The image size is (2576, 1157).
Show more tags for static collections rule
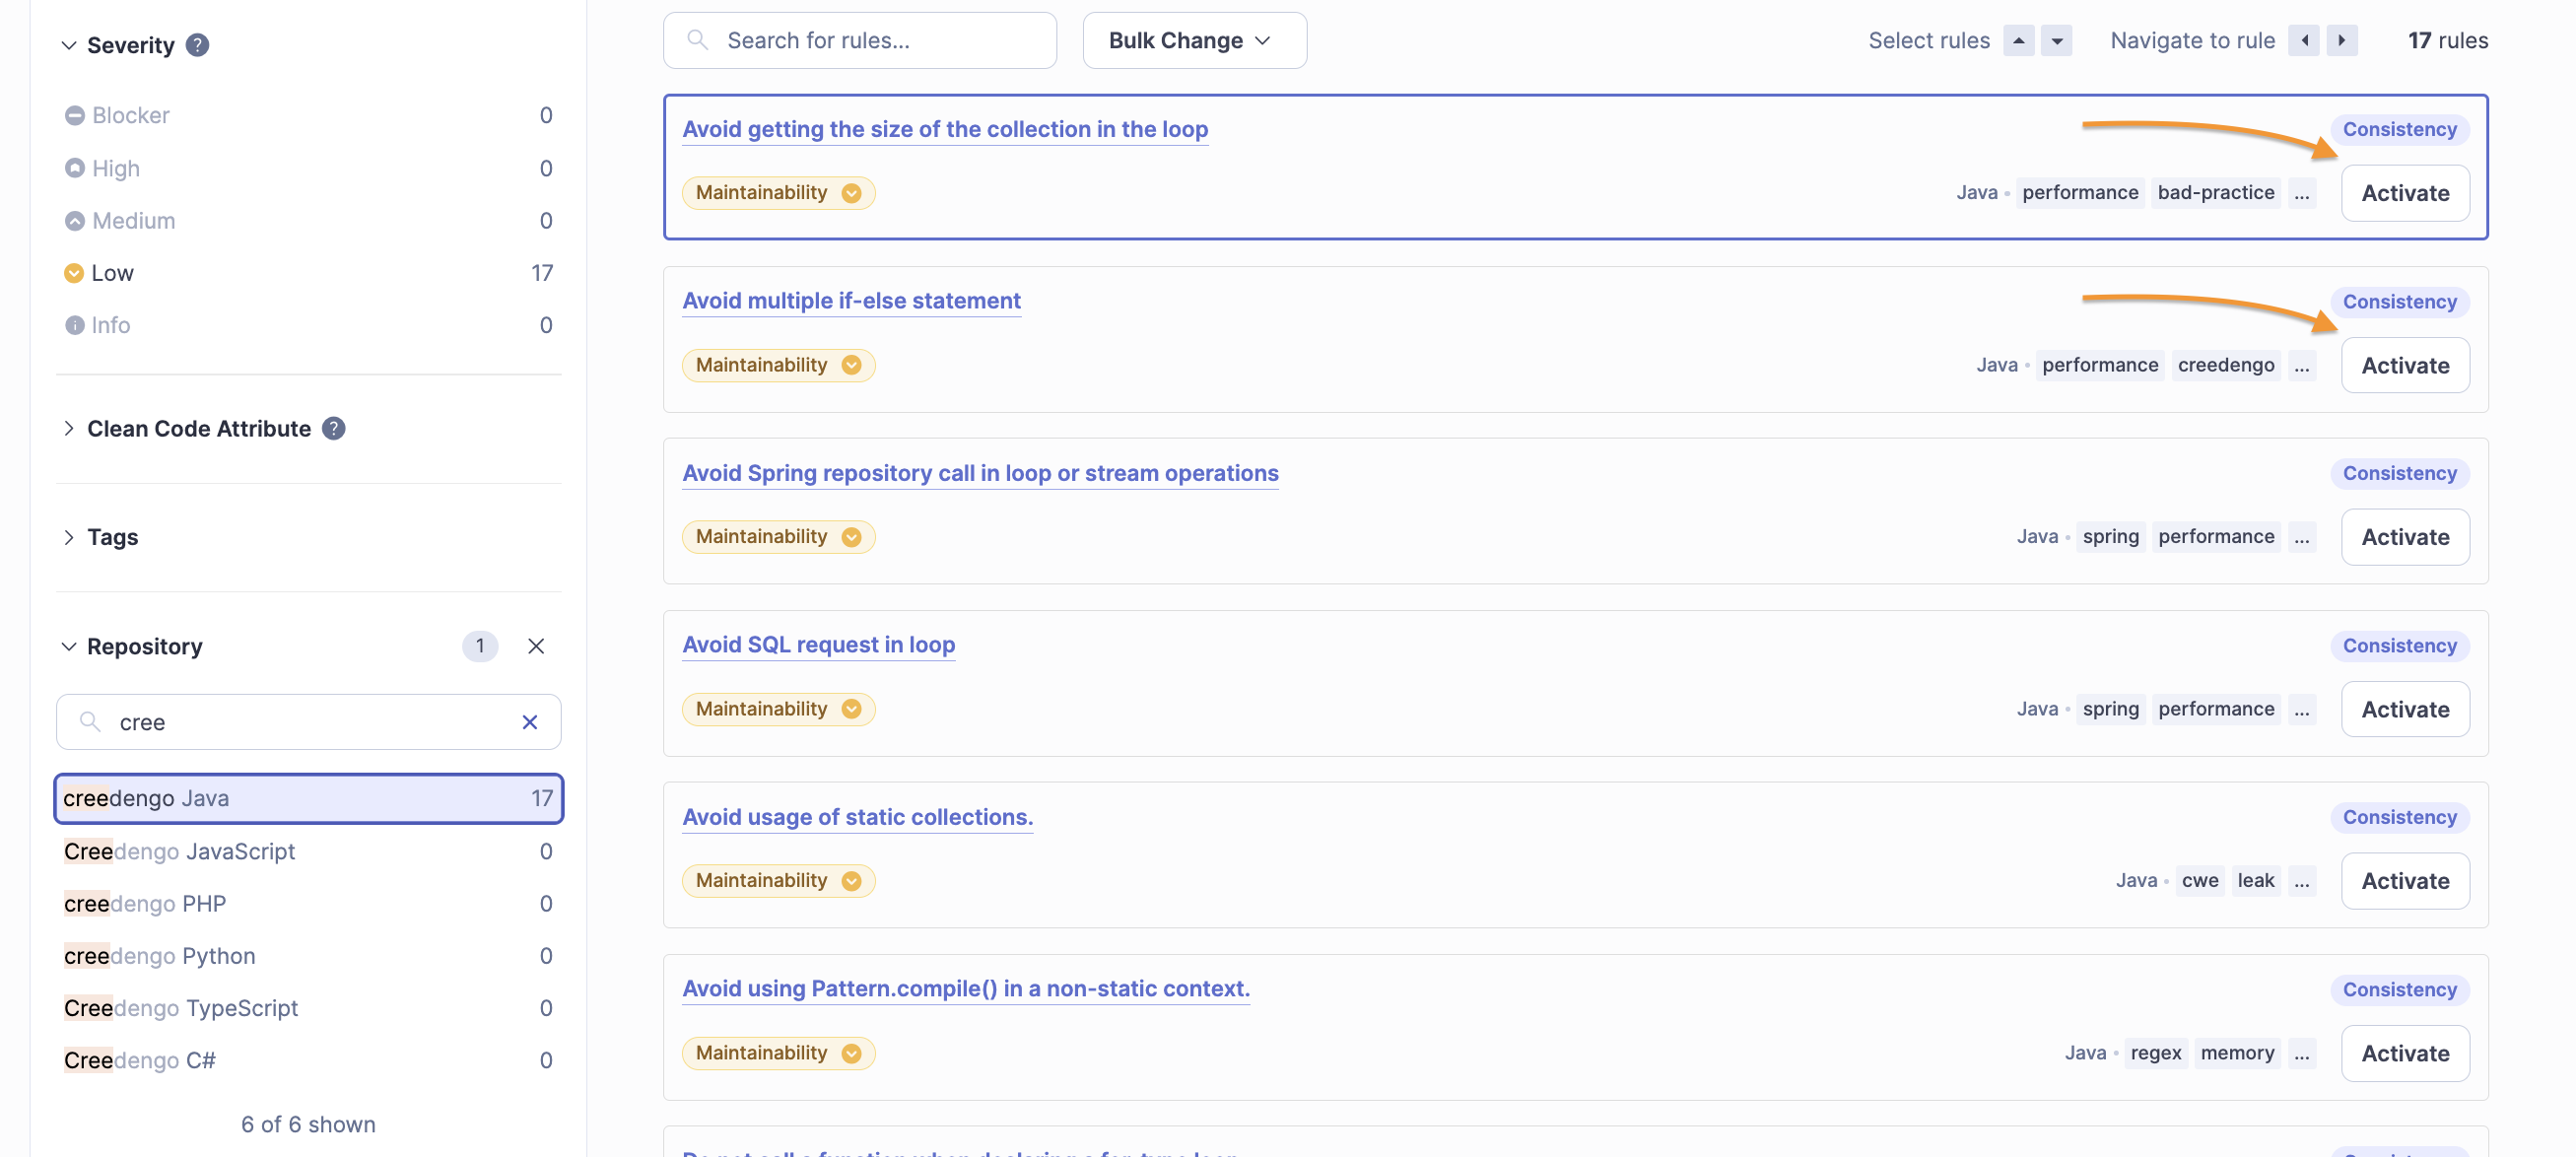pos(2302,881)
